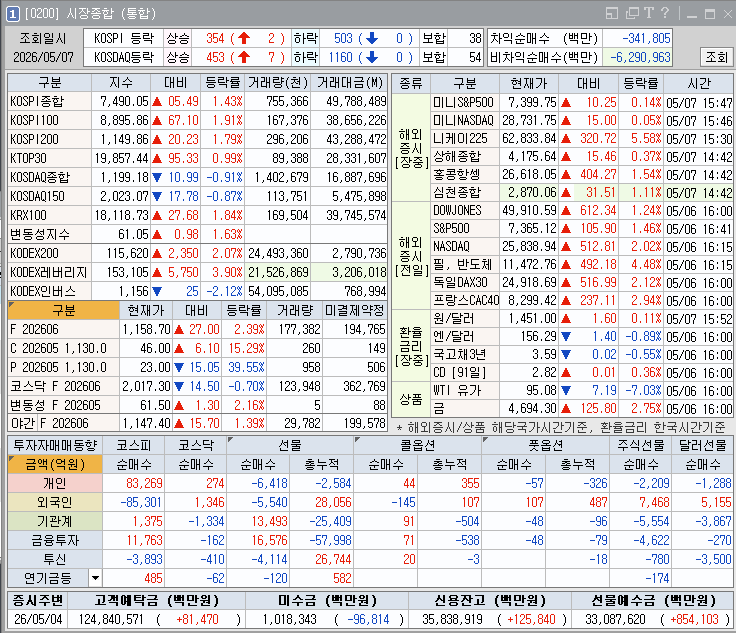The width and height of the screenshot is (736, 633).
Task: Select the 홍콩항셍 row
Action: [x=582, y=175]
